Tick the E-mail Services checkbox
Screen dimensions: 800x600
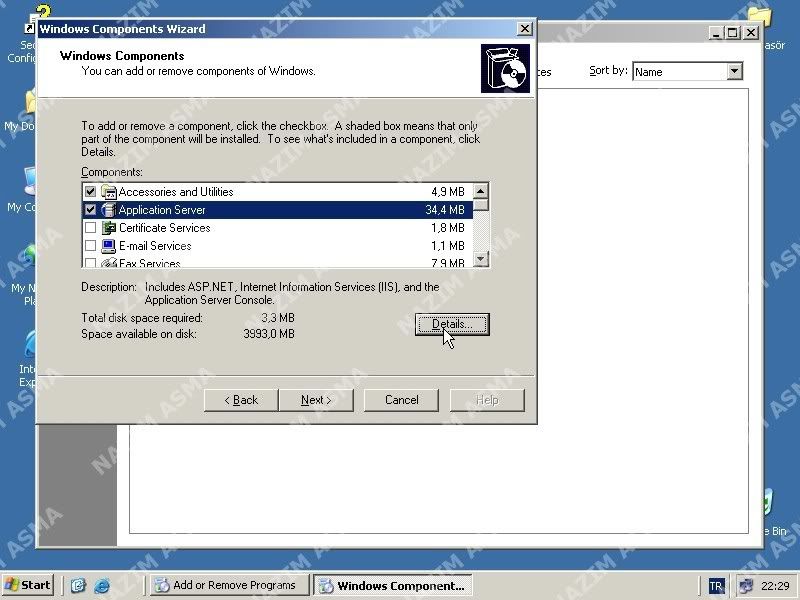[90, 246]
